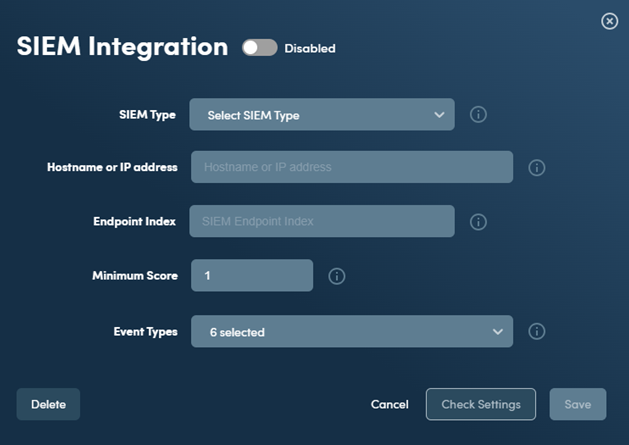Open the Minimum Score info tooltip icon
Image resolution: width=629 pixels, height=445 pixels.
[x=337, y=276]
